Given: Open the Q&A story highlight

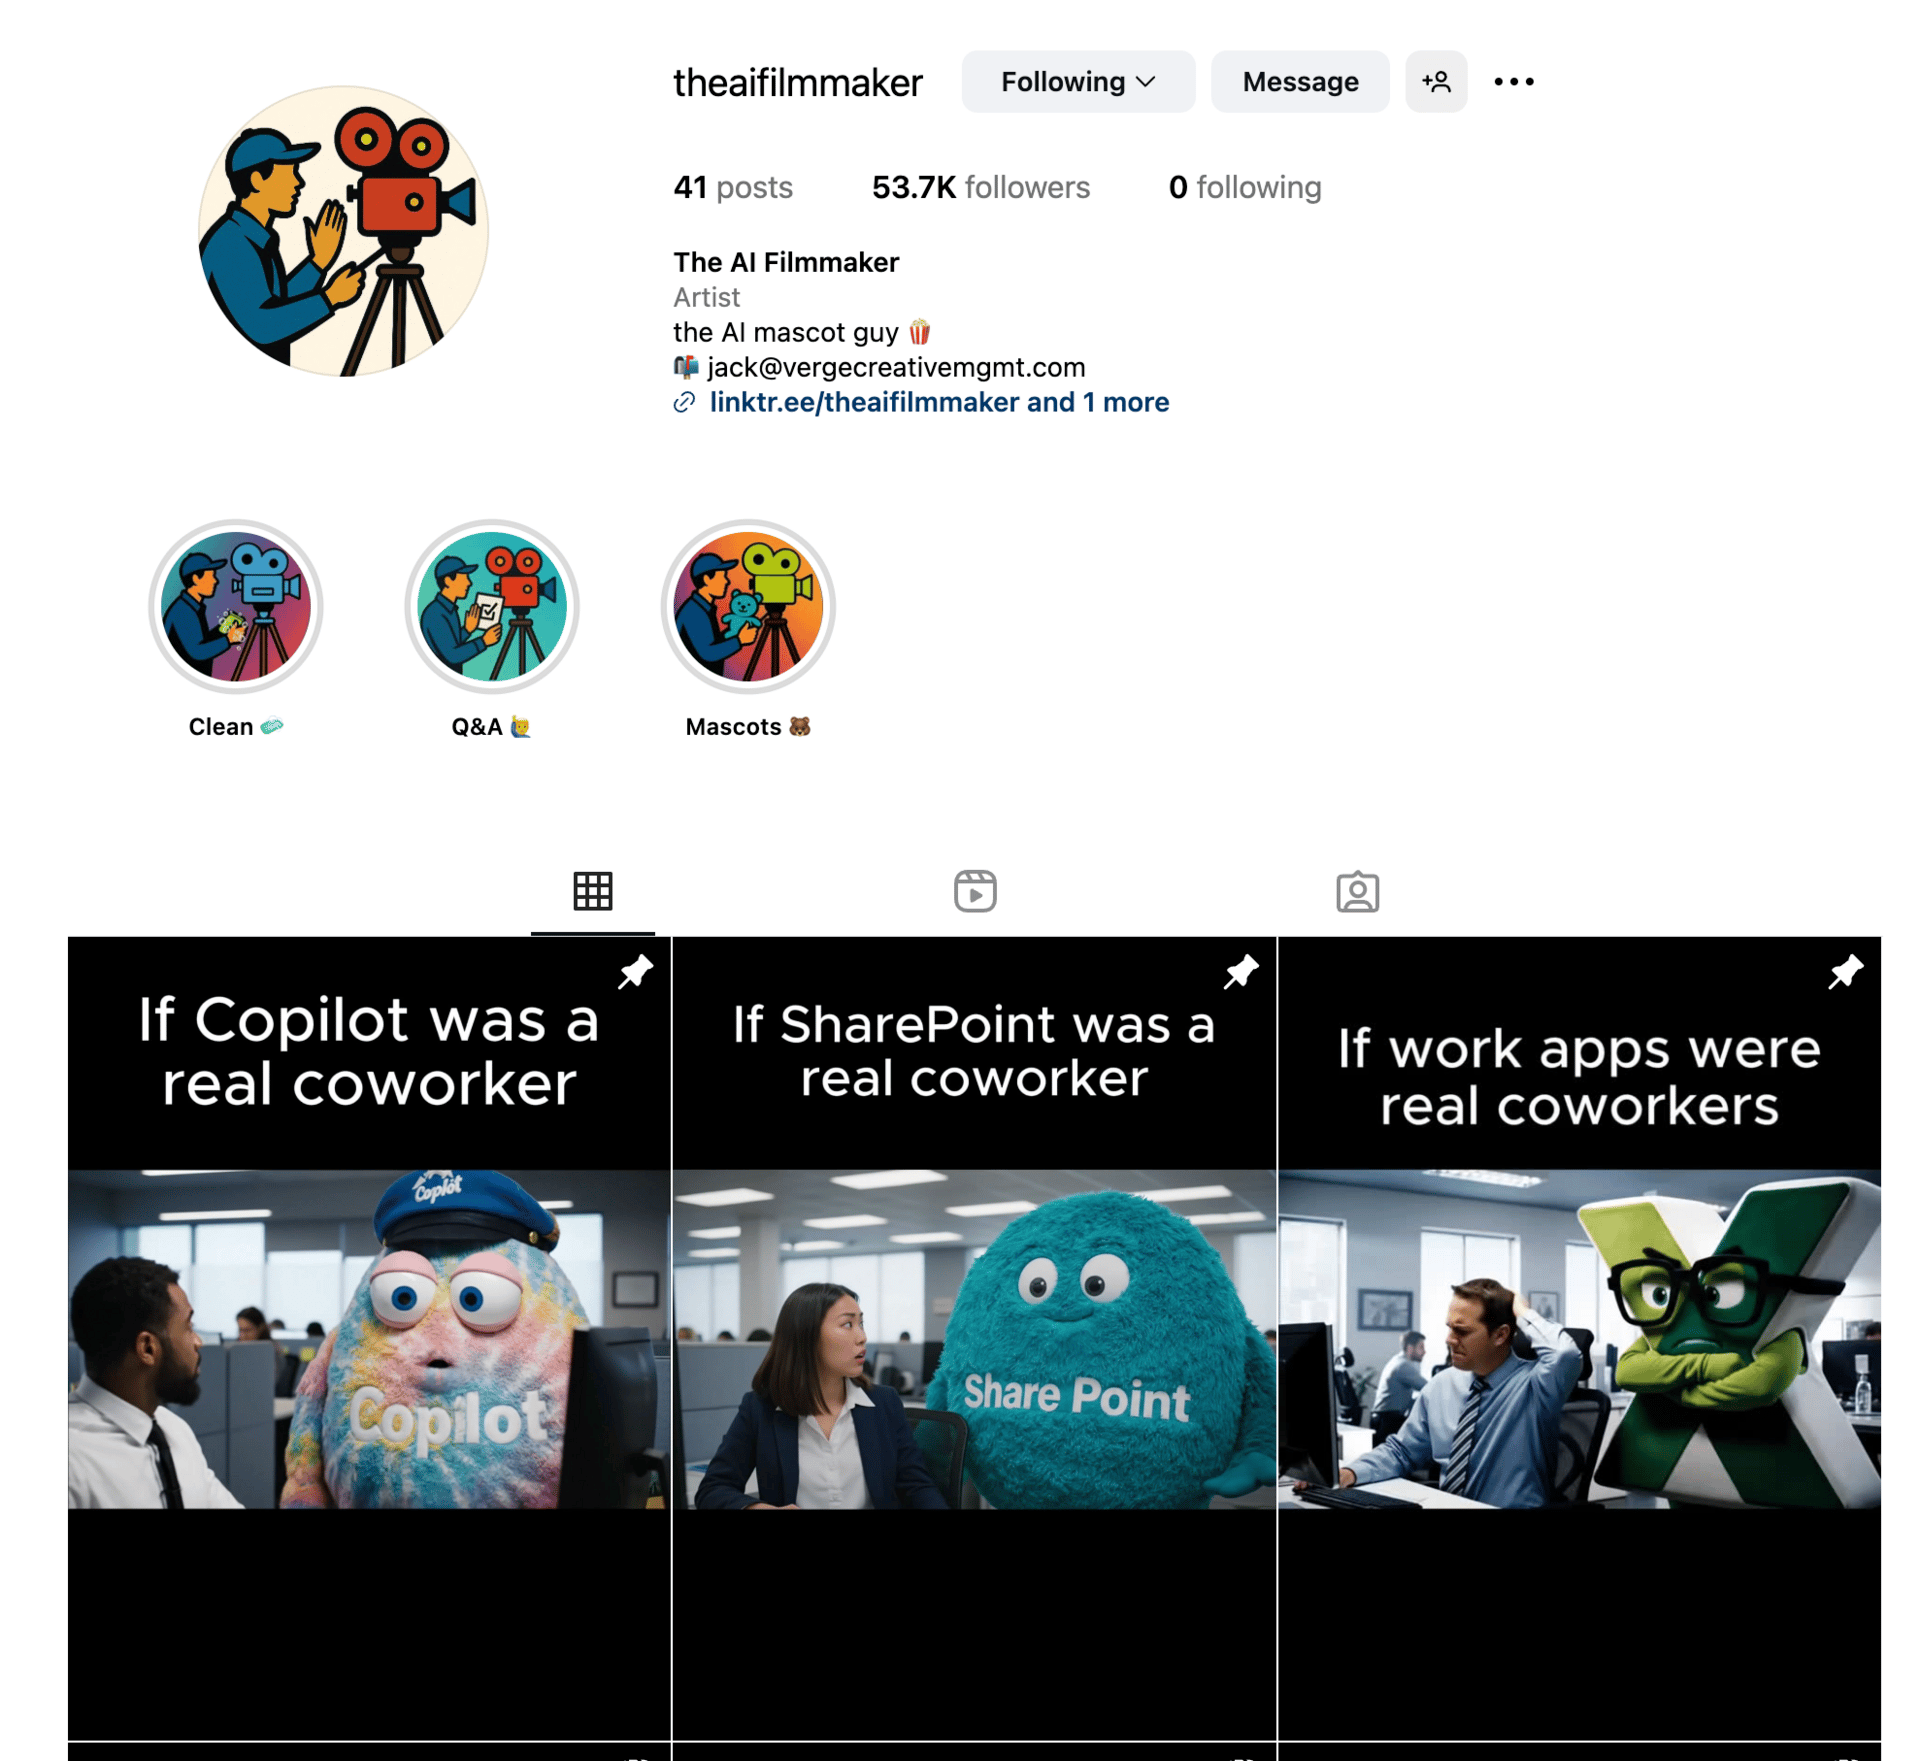Looking at the screenshot, I should (x=491, y=606).
